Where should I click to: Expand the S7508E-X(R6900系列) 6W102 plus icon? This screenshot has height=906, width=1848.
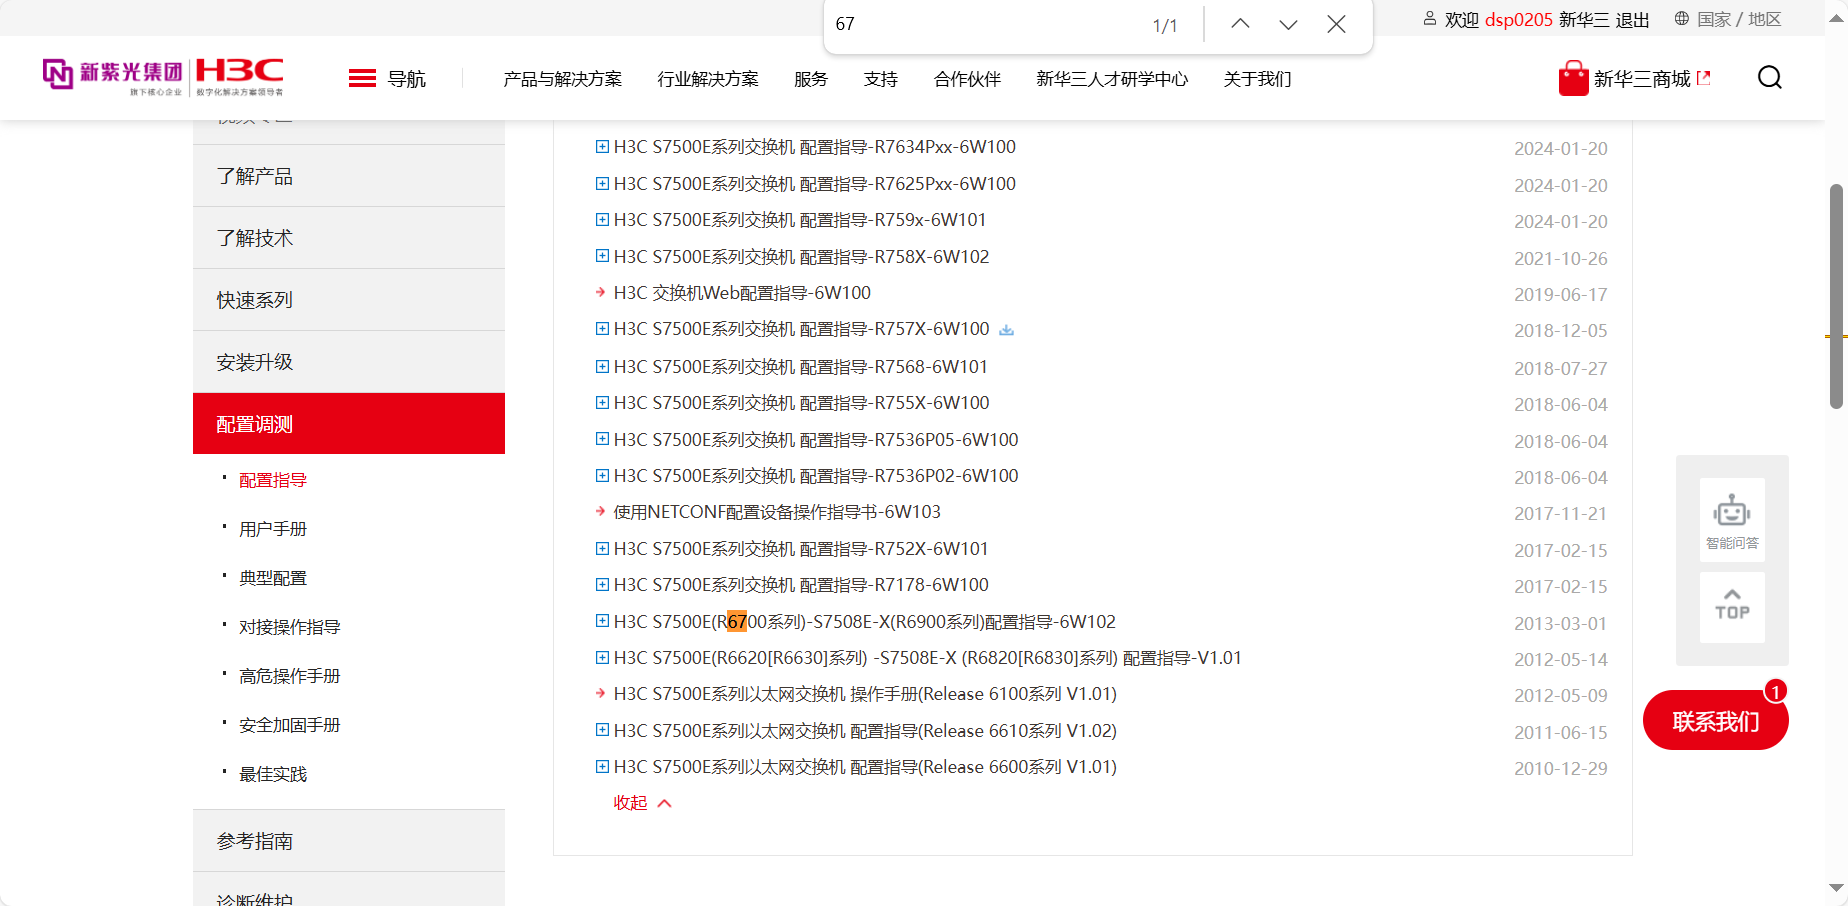tap(602, 622)
